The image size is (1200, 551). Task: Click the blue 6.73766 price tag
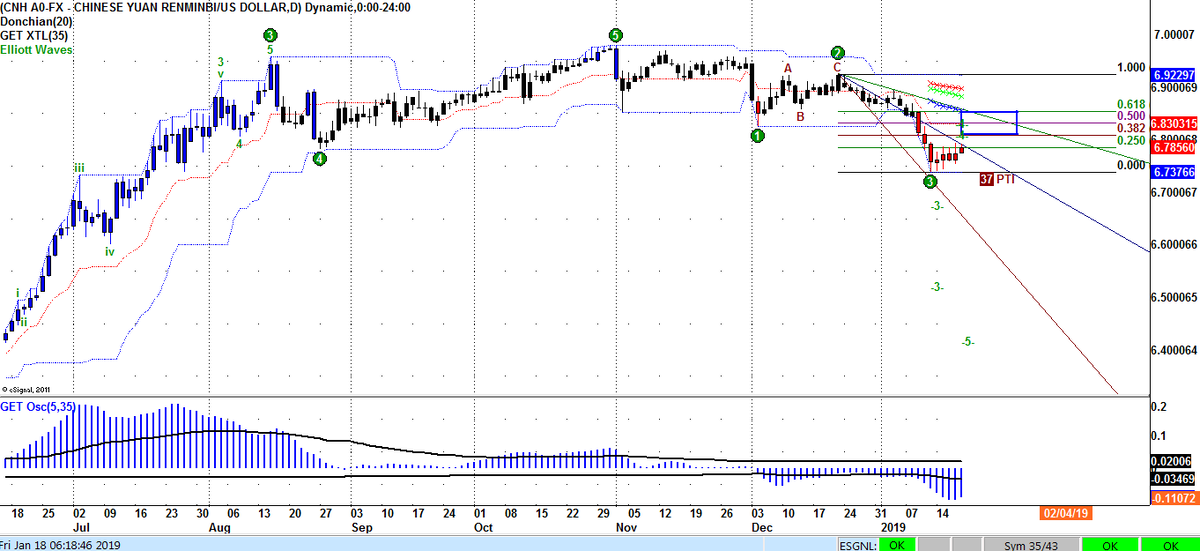(1172, 172)
